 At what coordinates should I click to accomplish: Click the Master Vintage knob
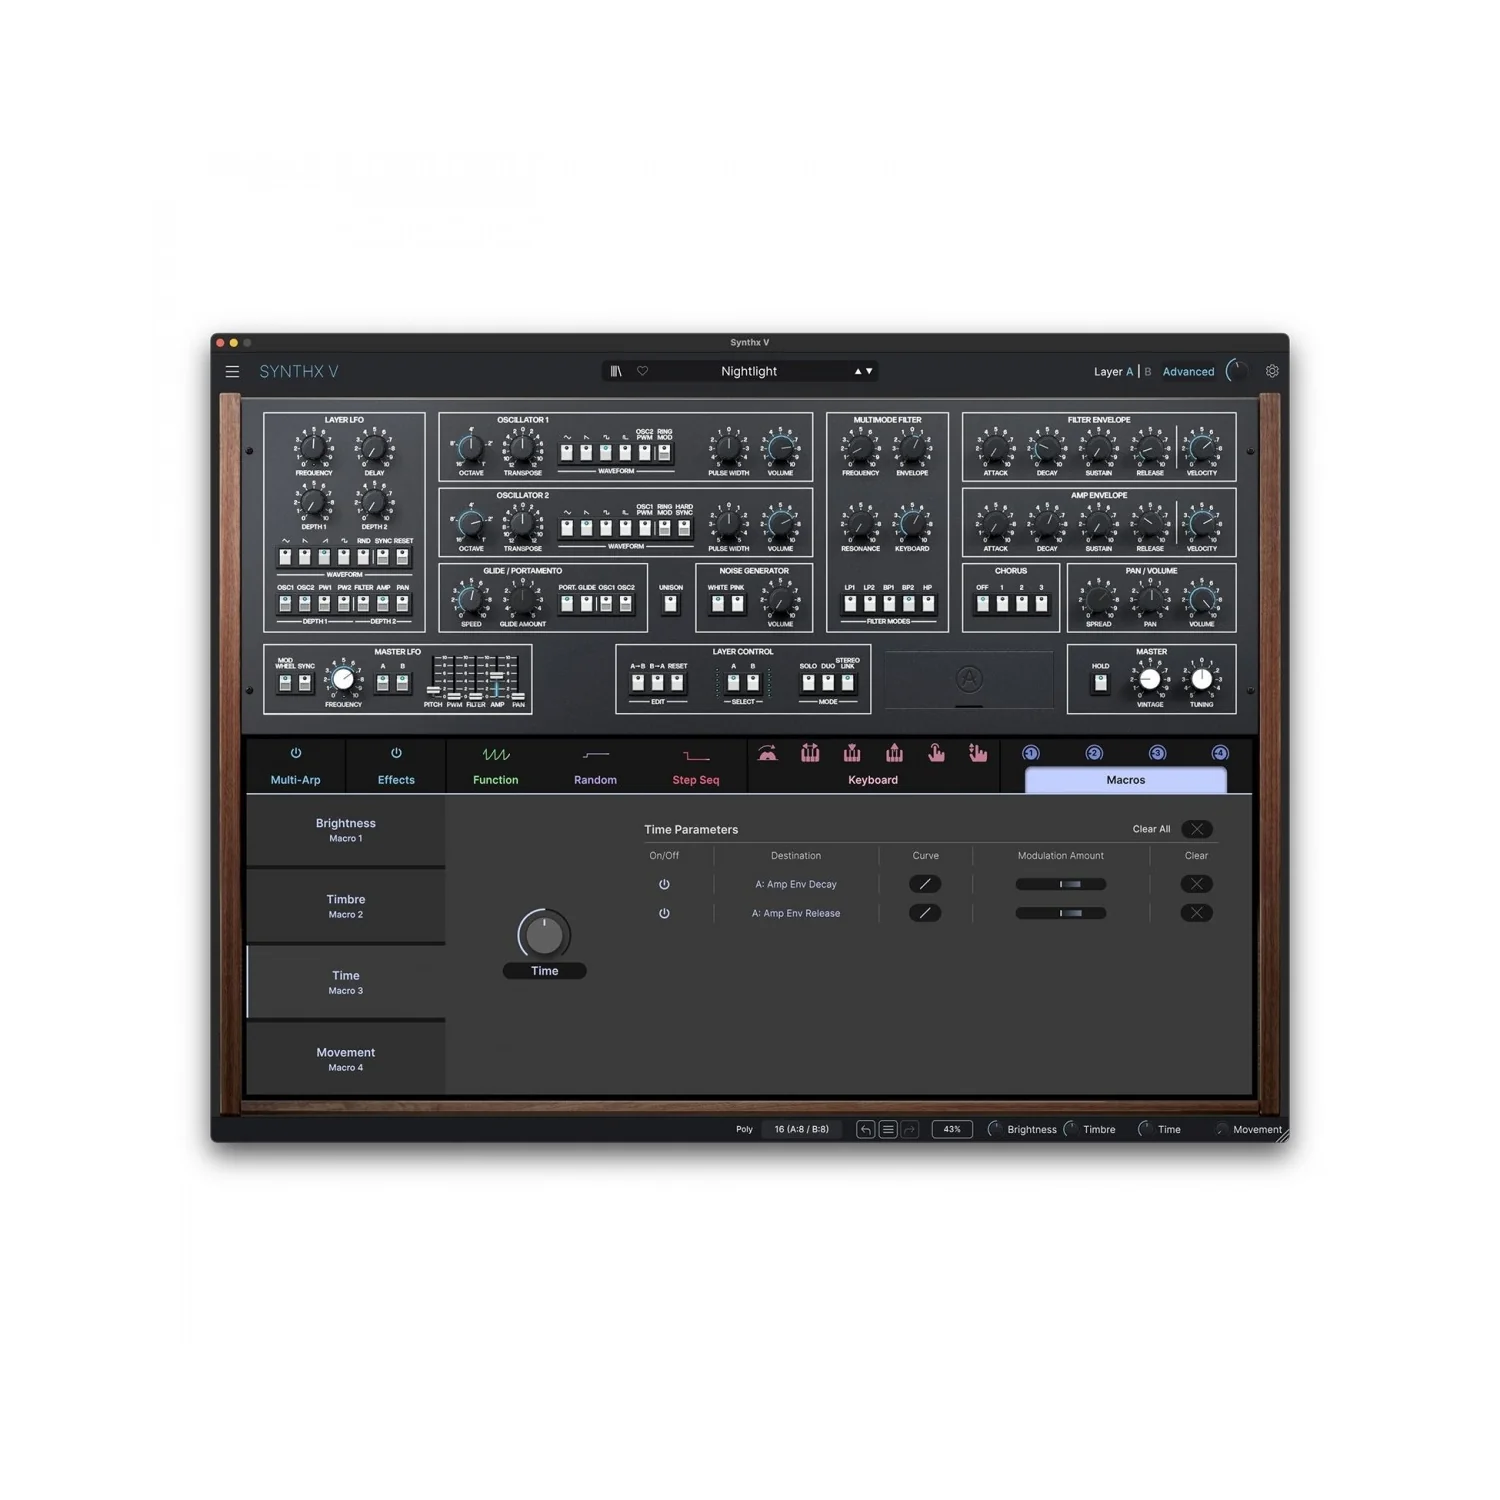1150,680
